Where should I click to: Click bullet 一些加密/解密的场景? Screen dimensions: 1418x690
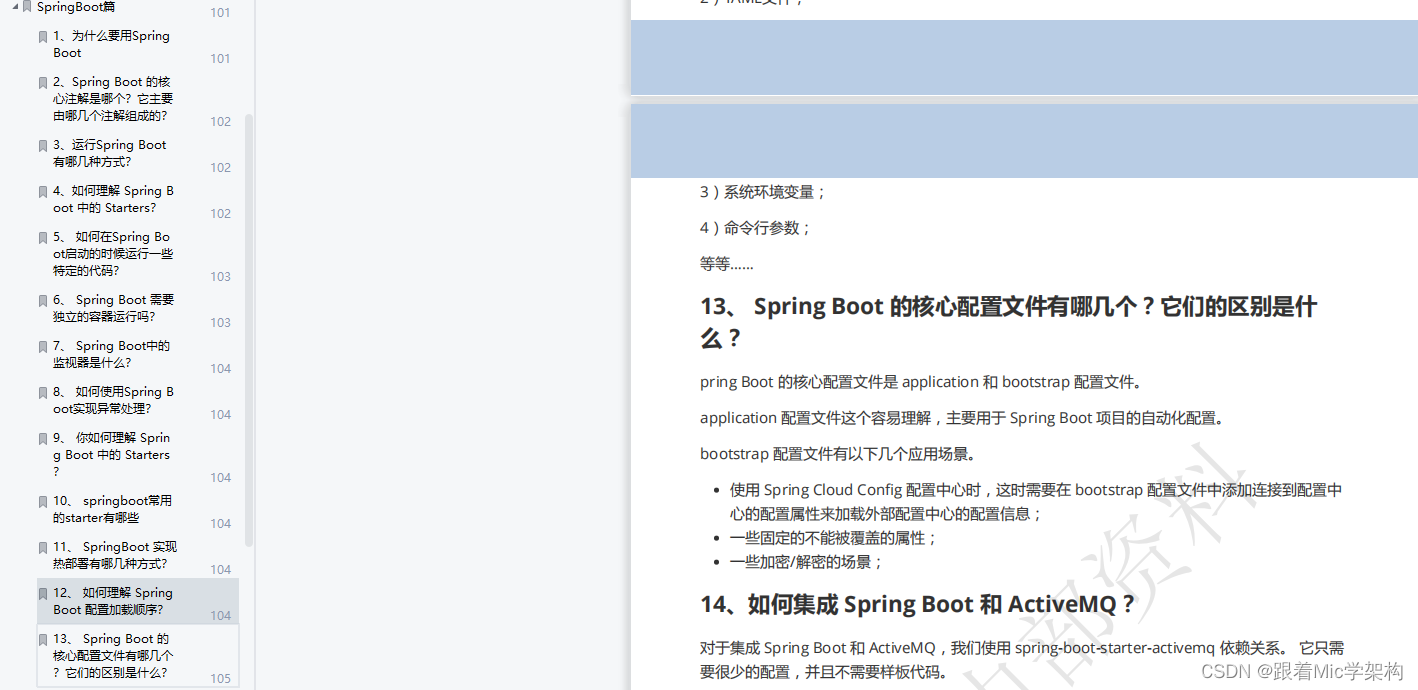coord(807,562)
